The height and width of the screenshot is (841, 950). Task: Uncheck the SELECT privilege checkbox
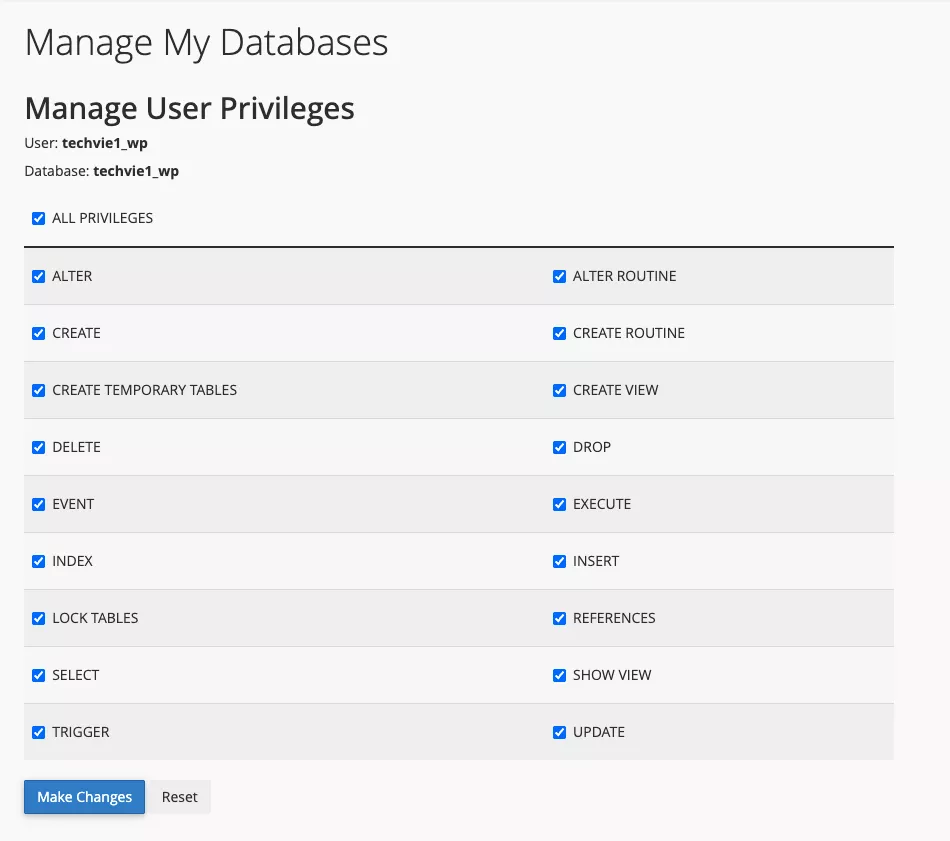(x=39, y=675)
